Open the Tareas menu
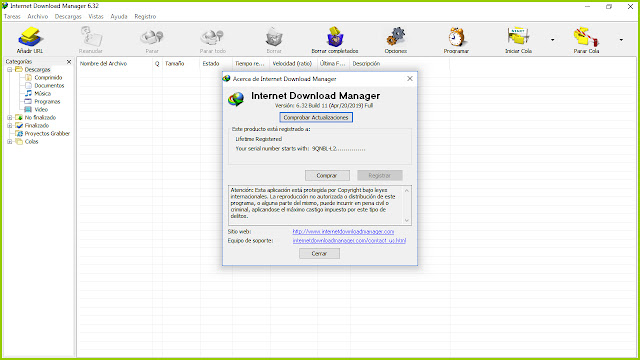The height and width of the screenshot is (360, 640). tap(12, 17)
